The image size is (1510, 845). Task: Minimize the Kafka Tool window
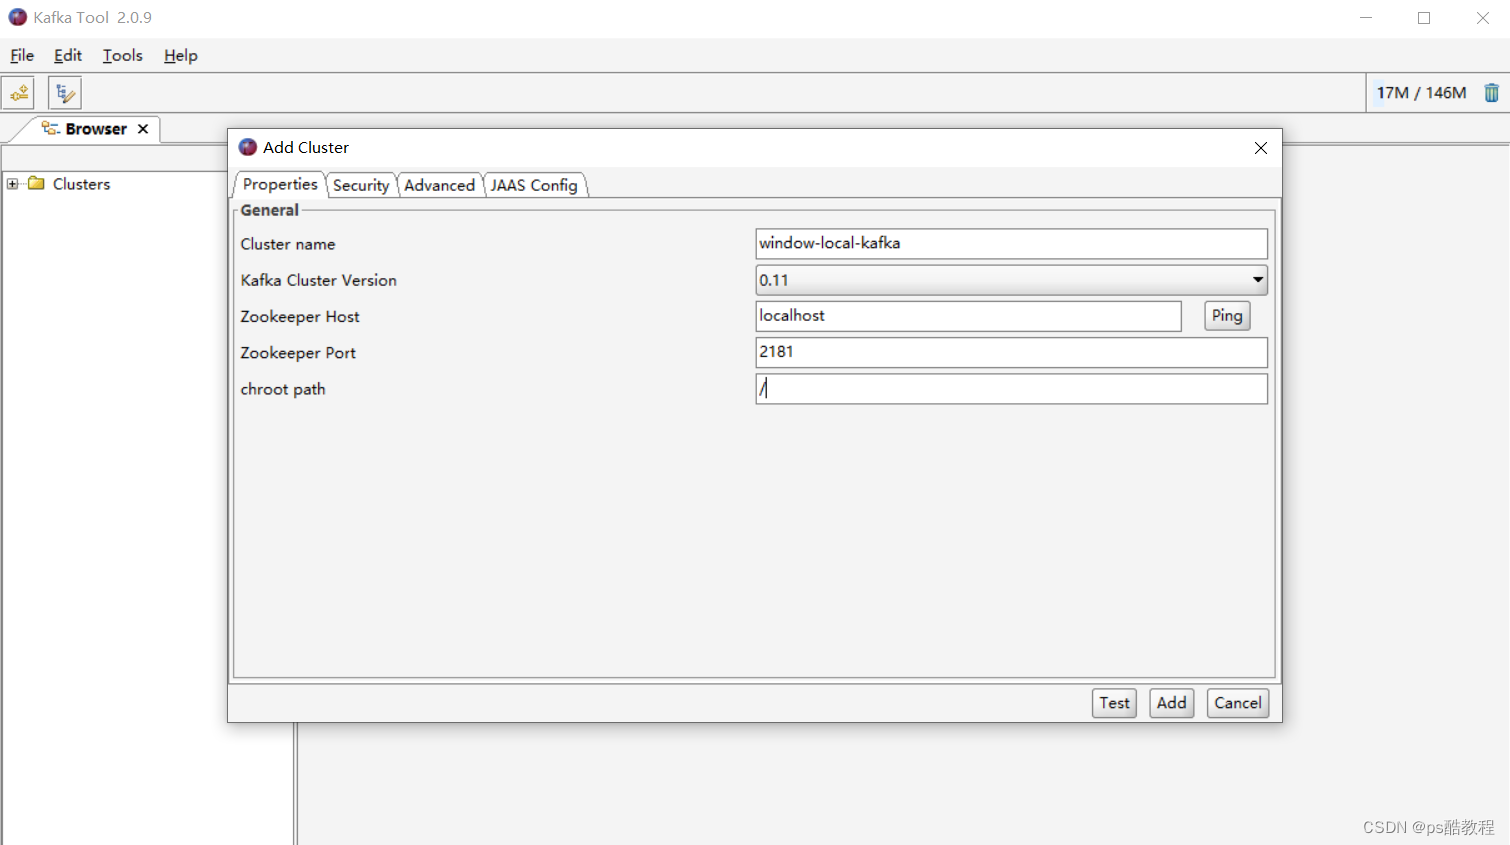tap(1366, 18)
